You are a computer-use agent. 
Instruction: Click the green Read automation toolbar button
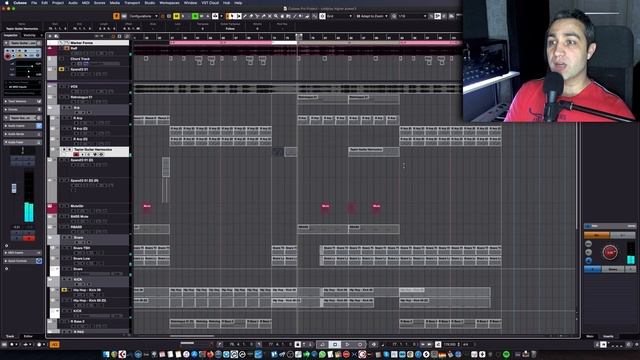pos(195,16)
